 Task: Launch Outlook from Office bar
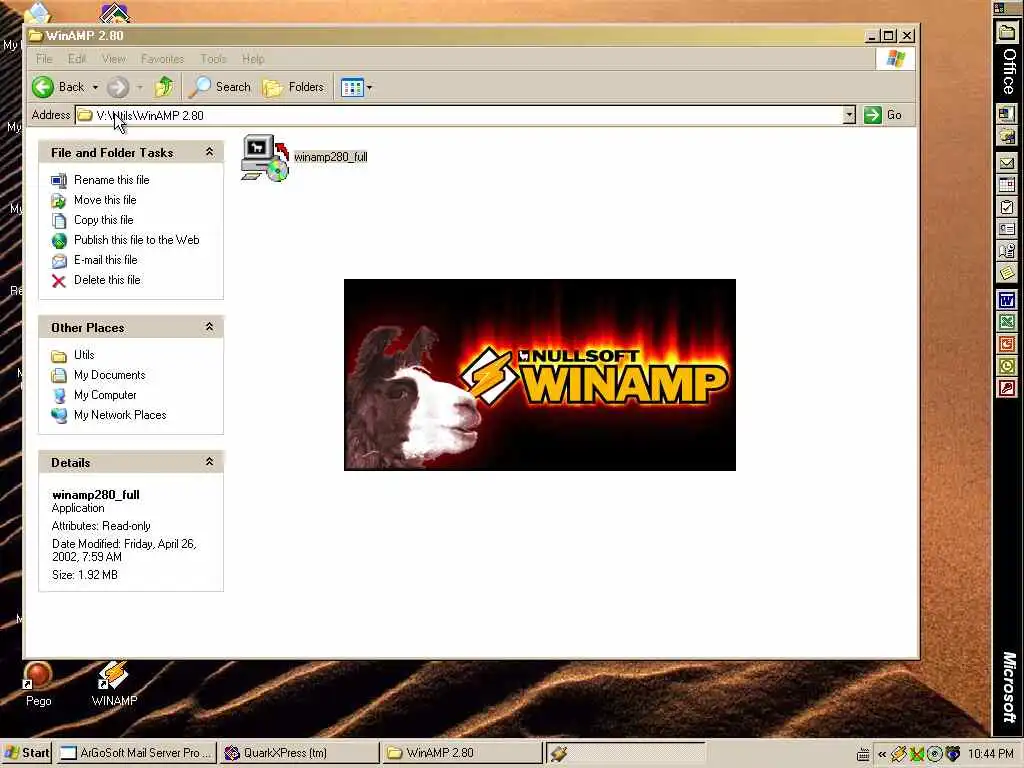(x=1006, y=366)
